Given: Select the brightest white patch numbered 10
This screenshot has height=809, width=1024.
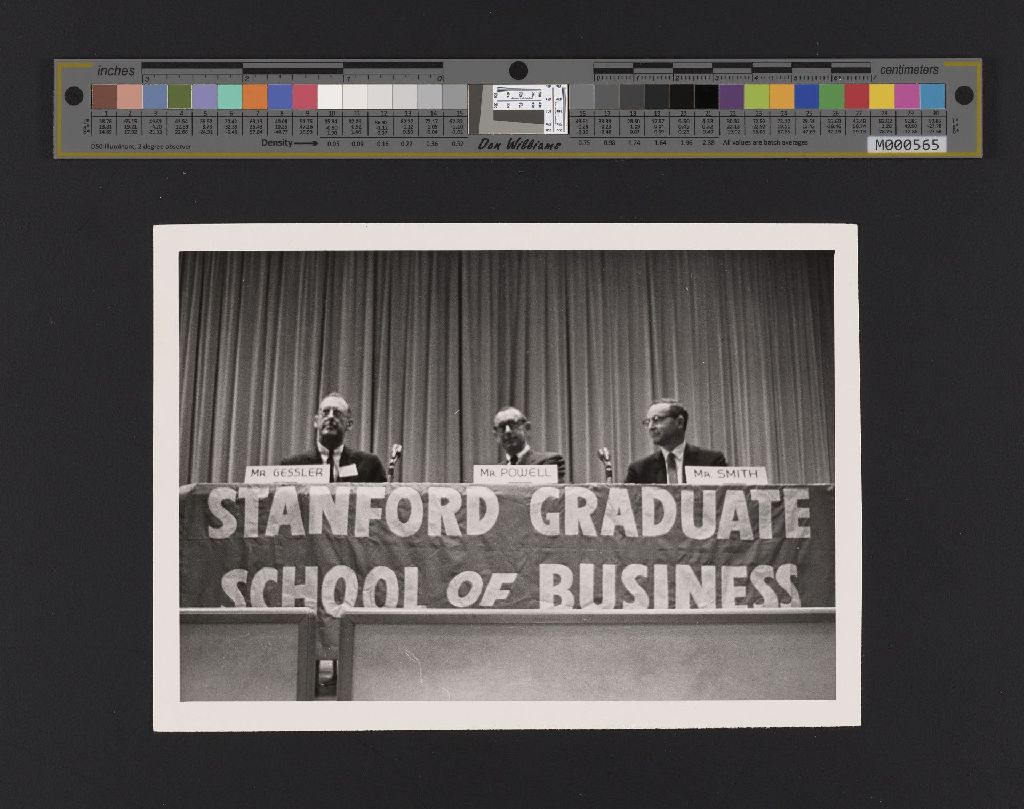Looking at the screenshot, I should coord(330,97).
